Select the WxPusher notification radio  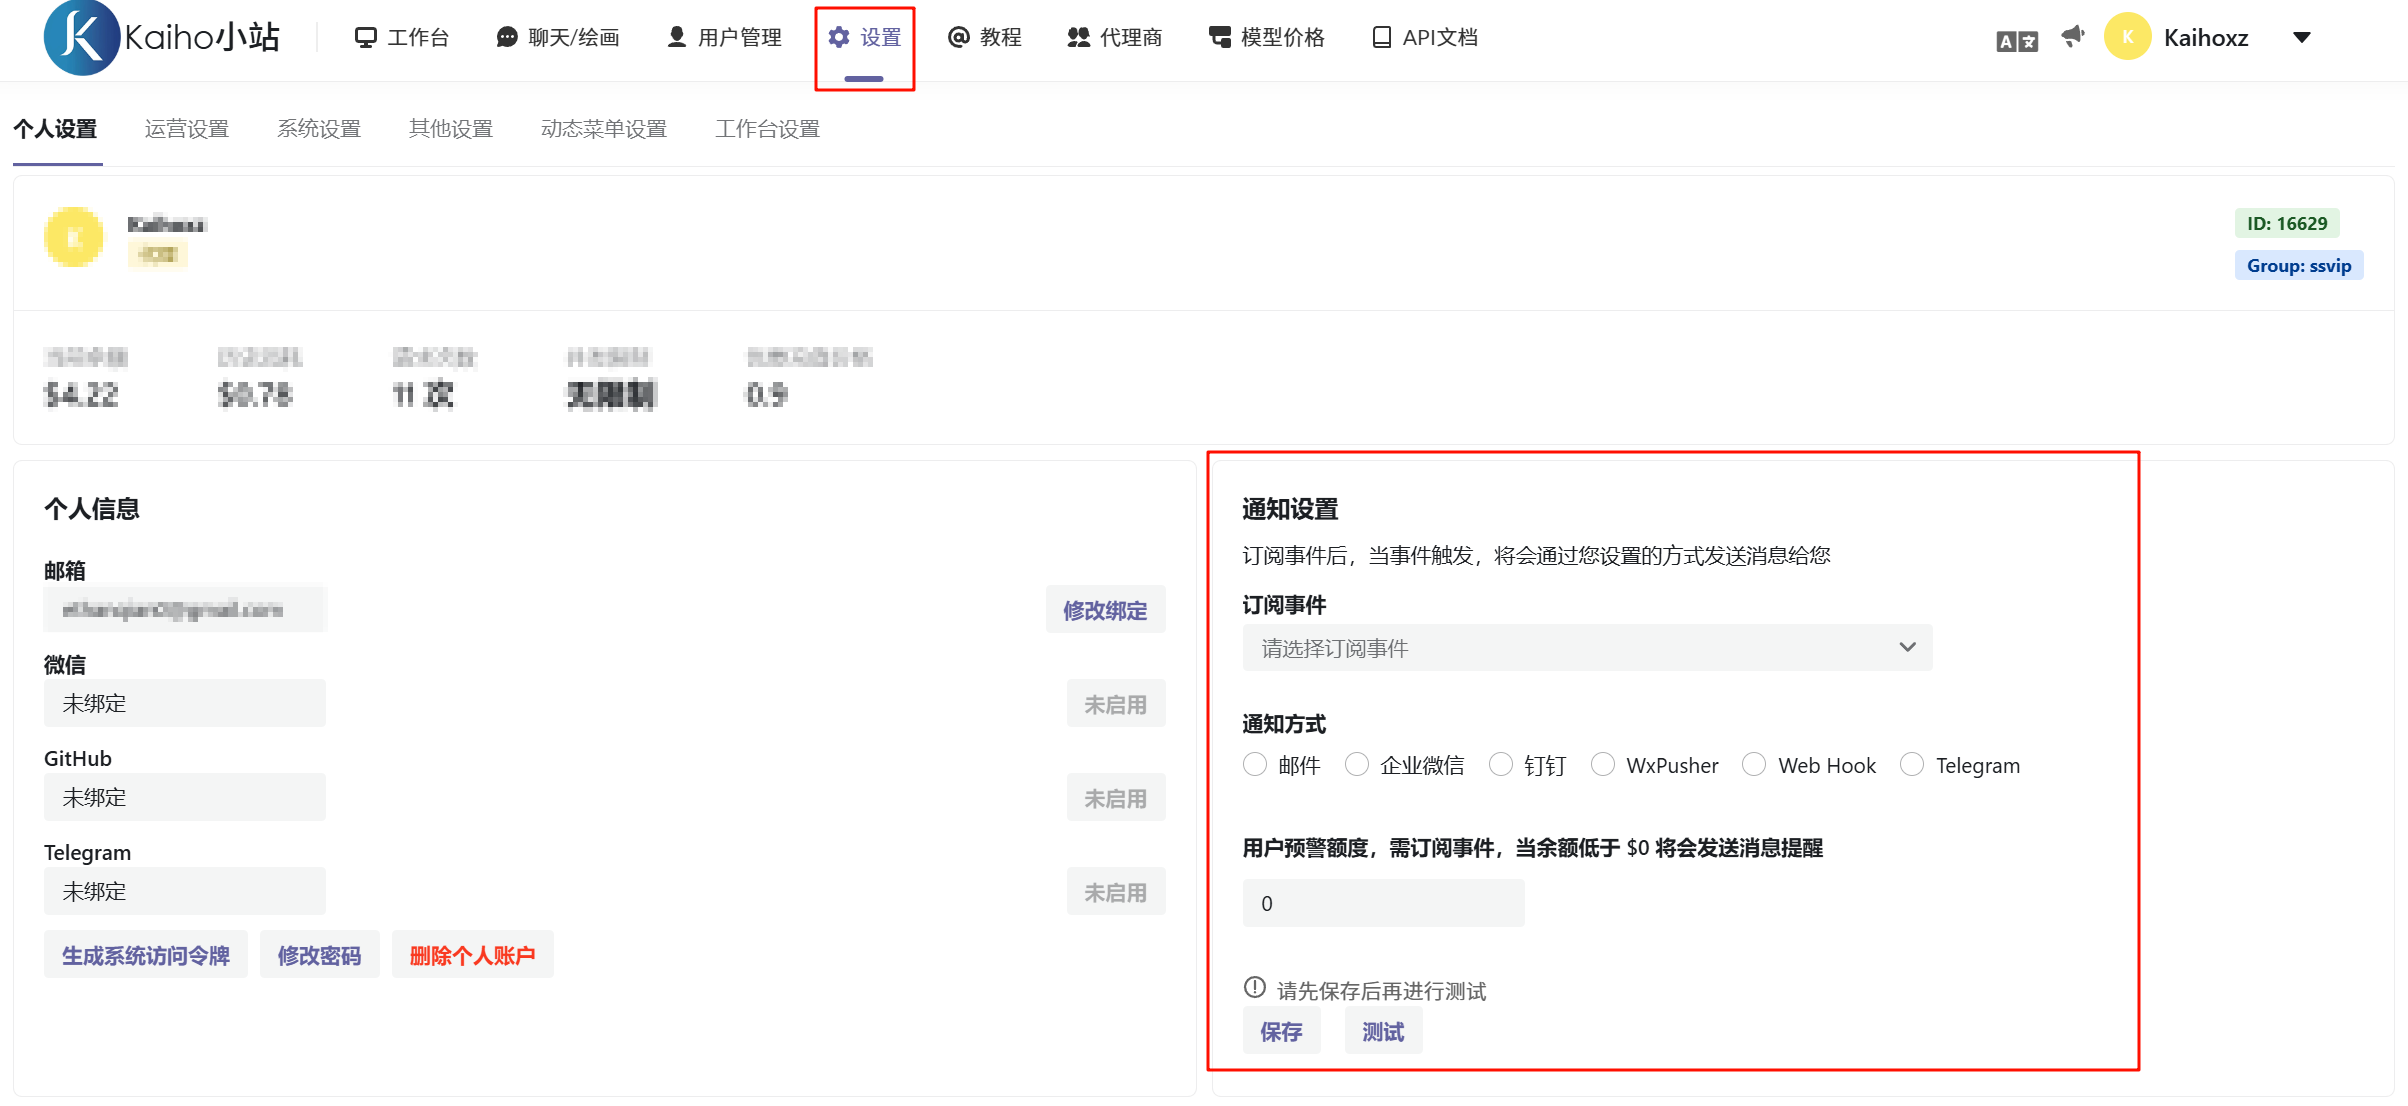pyautogui.click(x=1603, y=765)
